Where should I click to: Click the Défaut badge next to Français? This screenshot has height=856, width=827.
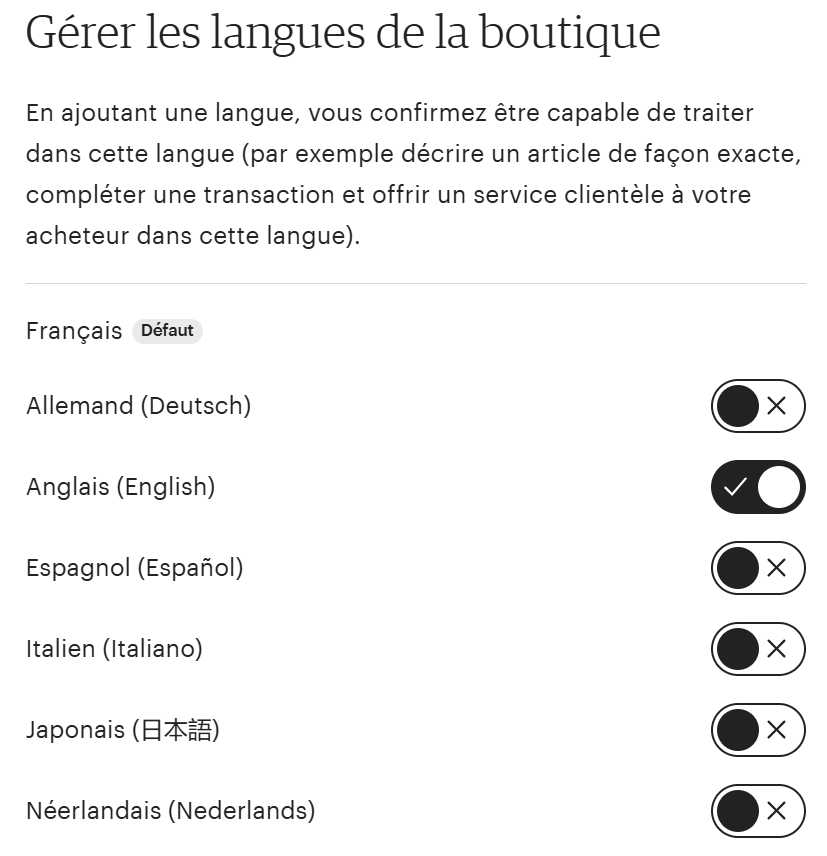click(167, 331)
